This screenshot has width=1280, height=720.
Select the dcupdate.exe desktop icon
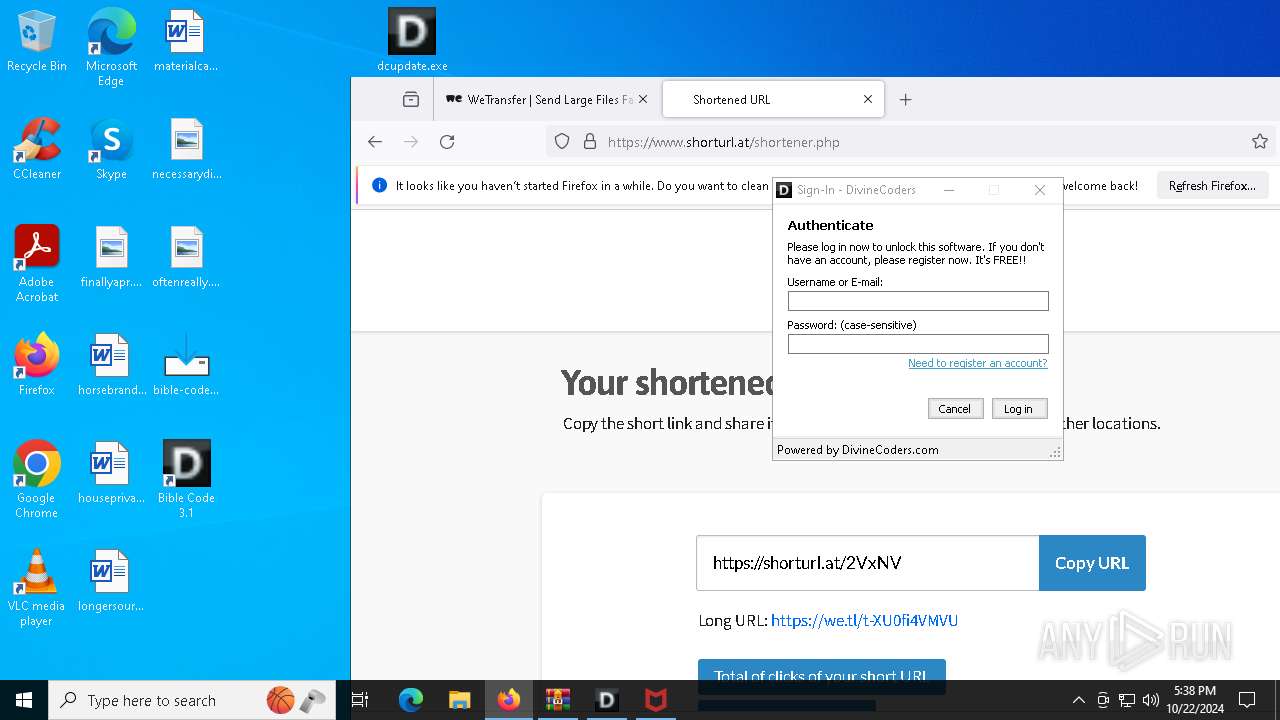[x=412, y=40]
